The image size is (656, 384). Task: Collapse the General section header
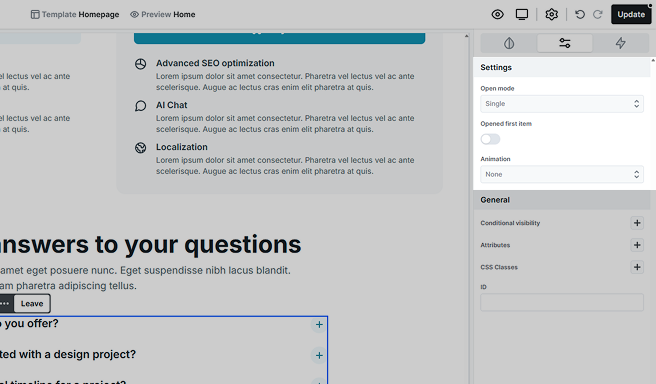[561, 200]
